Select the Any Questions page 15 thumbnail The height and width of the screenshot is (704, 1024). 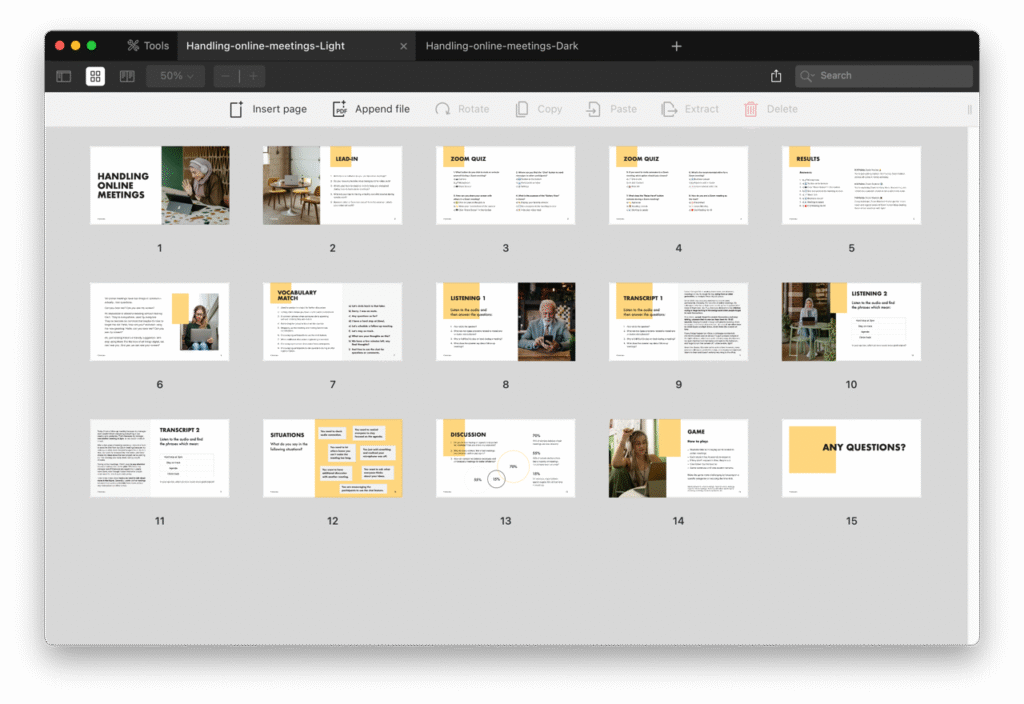tap(851, 458)
